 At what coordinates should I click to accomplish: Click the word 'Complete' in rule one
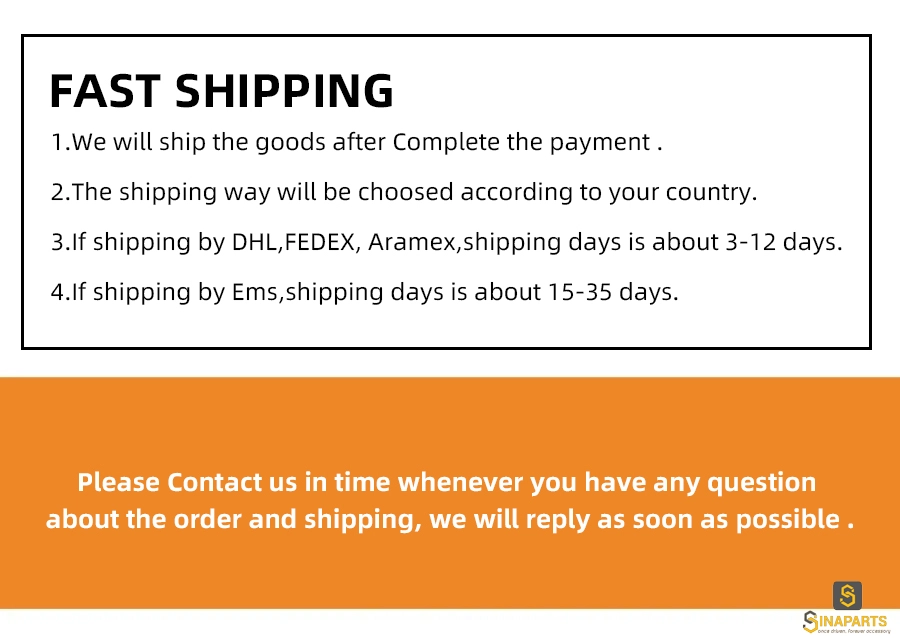446,142
